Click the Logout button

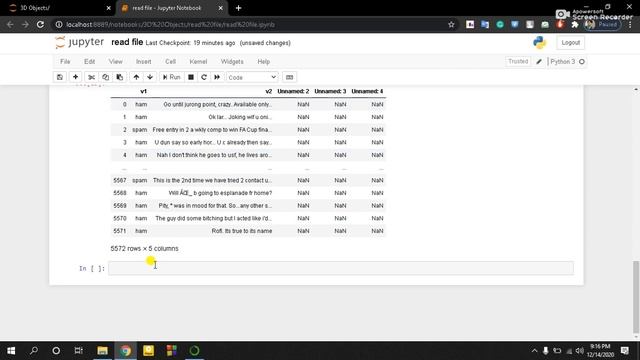(570, 42)
